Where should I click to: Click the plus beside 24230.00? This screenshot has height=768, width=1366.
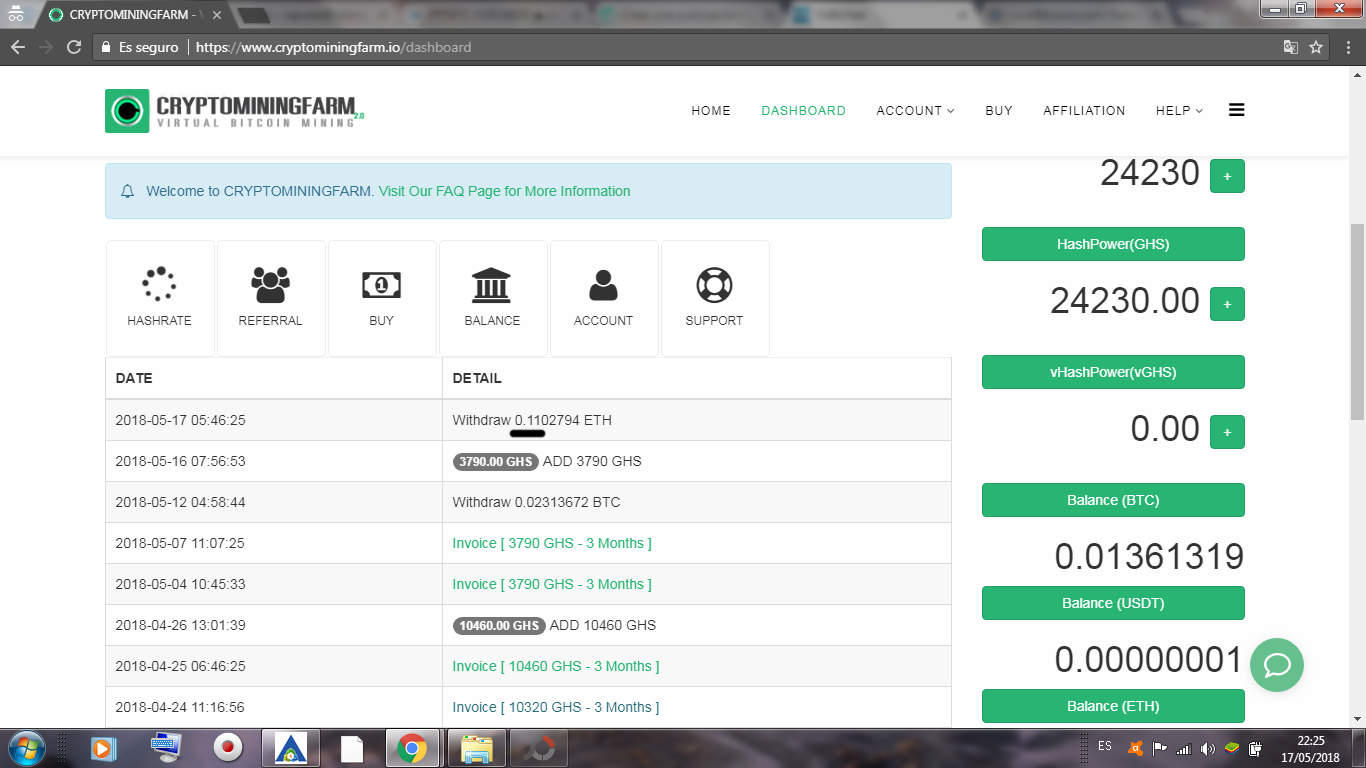1227,304
